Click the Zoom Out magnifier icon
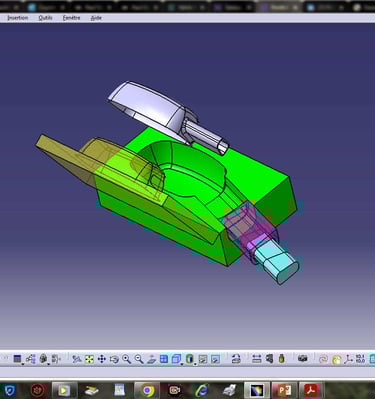Viewport: 375px width, 399px height. click(x=139, y=359)
